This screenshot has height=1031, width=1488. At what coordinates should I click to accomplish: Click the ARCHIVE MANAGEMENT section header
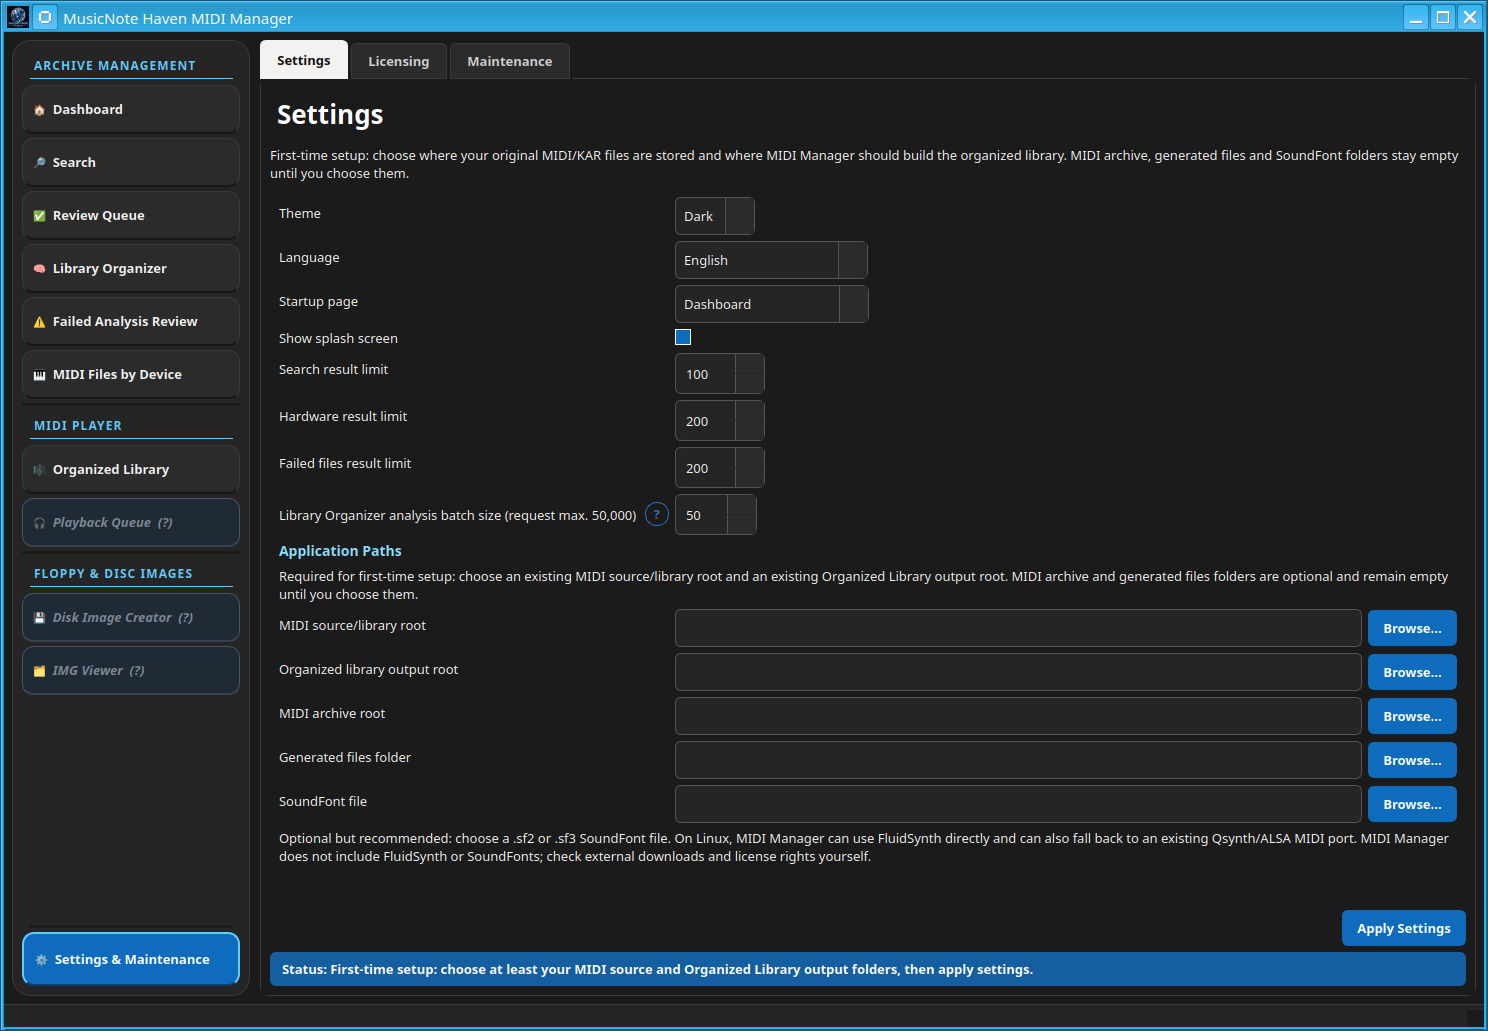click(x=115, y=66)
